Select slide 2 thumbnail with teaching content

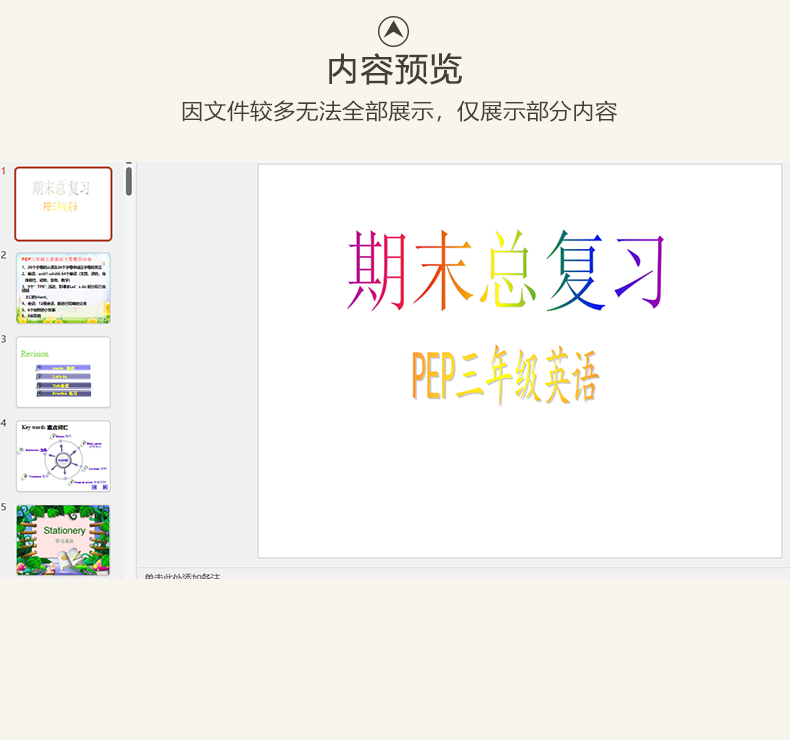[63, 288]
